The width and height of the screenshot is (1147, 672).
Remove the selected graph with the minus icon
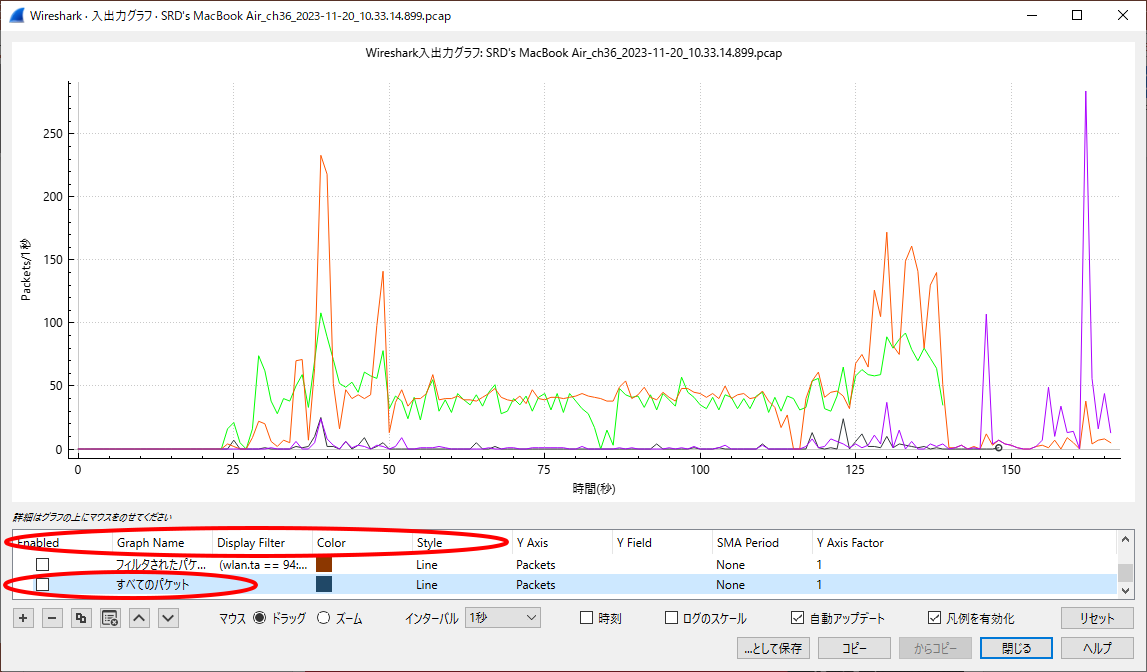point(52,618)
